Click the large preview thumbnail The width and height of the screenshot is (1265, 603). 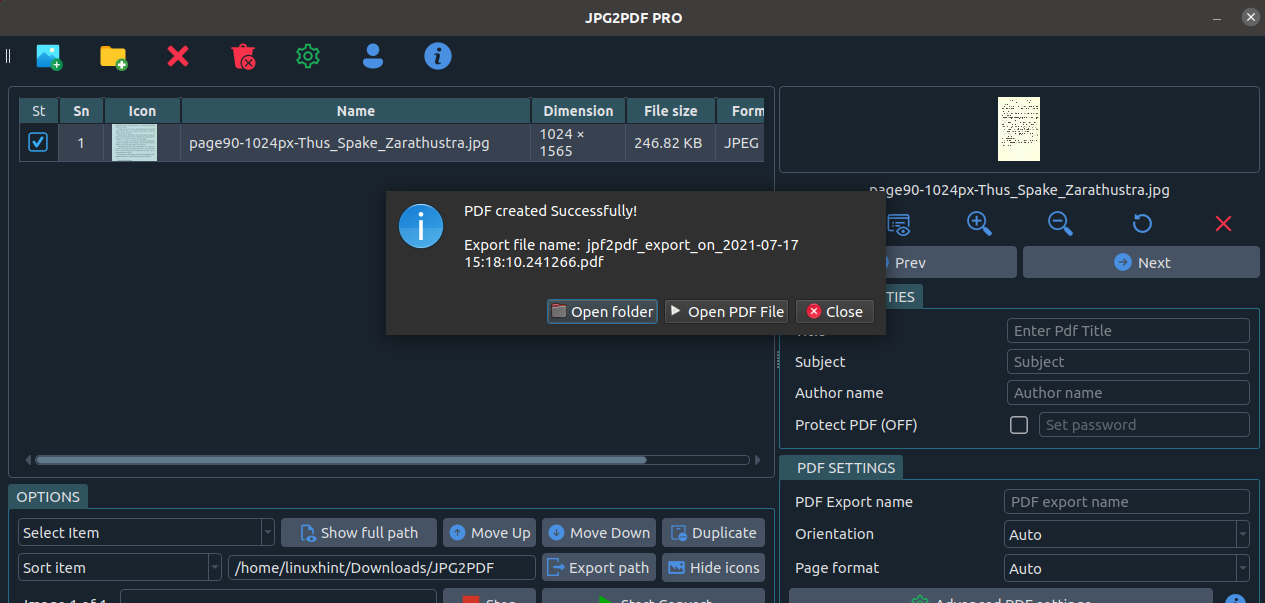coord(1019,129)
